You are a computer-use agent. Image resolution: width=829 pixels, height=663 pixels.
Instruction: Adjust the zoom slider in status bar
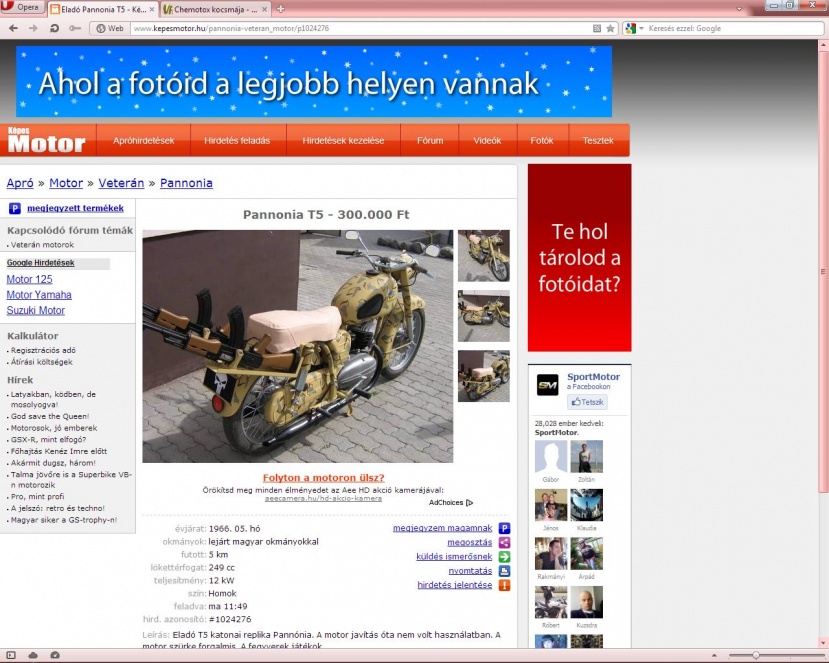[757, 655]
